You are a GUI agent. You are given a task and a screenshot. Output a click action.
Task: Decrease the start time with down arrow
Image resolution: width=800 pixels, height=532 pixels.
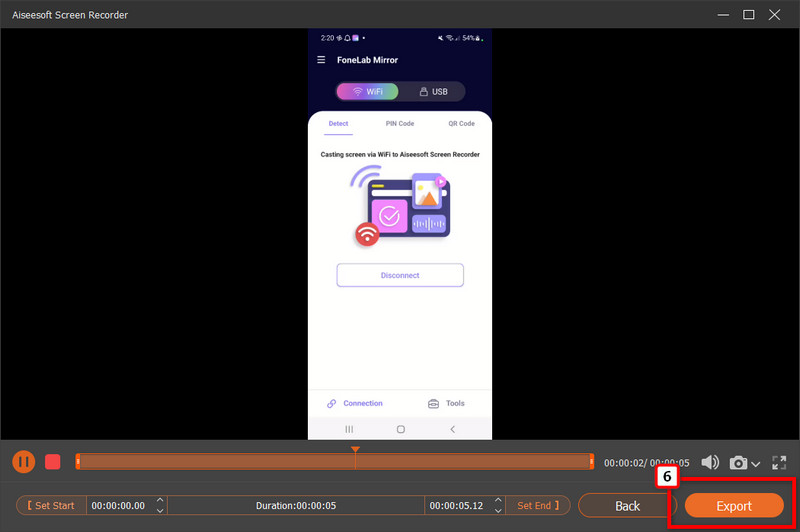(160, 511)
